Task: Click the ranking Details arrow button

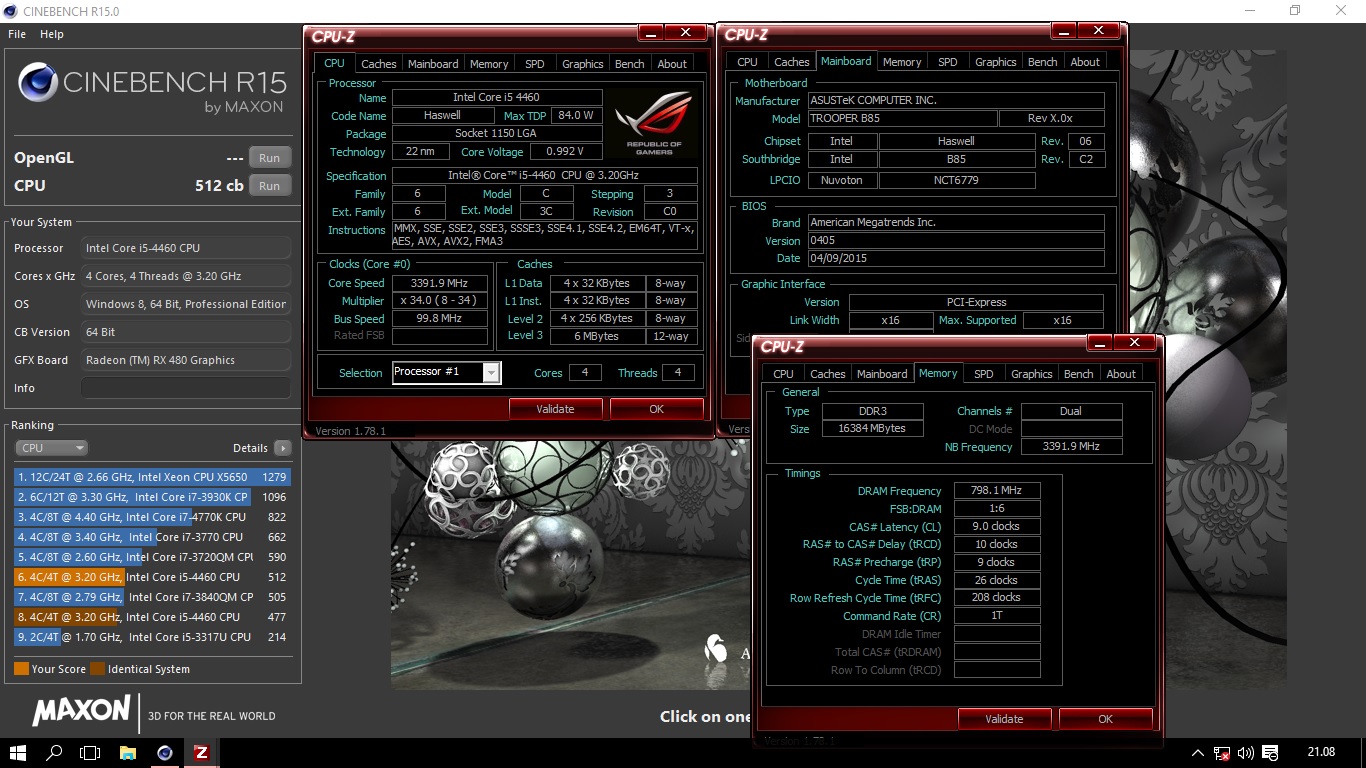Action: tap(283, 448)
